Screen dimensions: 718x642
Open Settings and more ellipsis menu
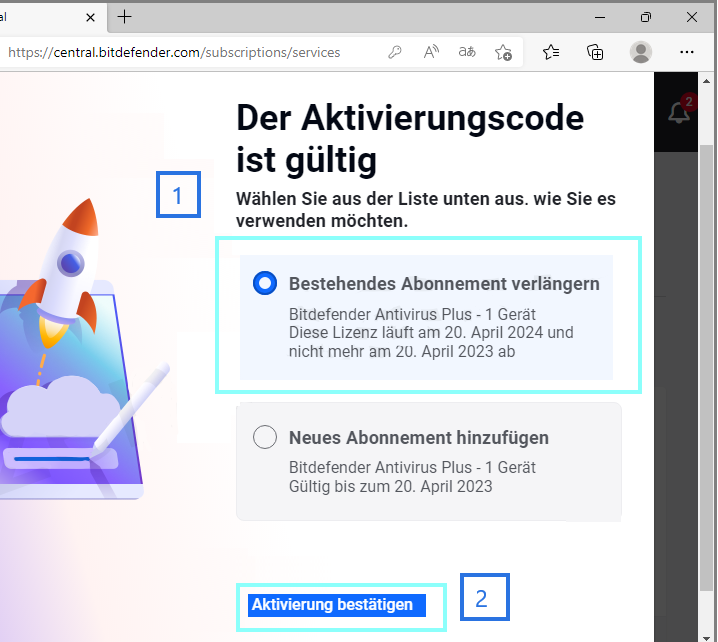[686, 52]
